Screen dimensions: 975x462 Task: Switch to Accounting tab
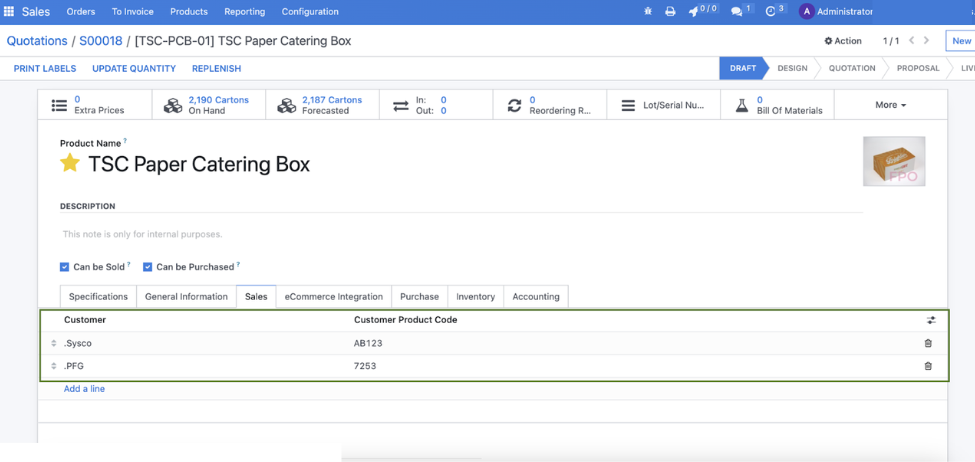pyautogui.click(x=536, y=297)
